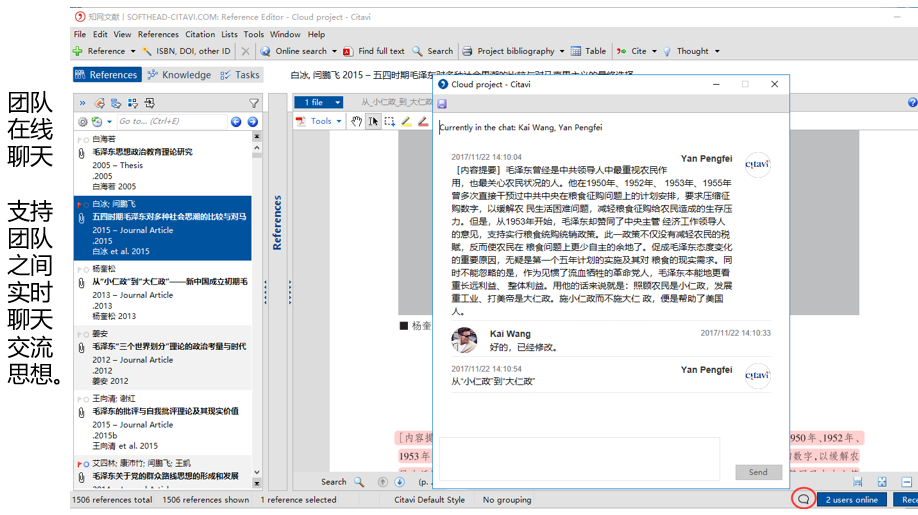
Task: Click reference list scrollbar down arrow
Action: [256, 472]
